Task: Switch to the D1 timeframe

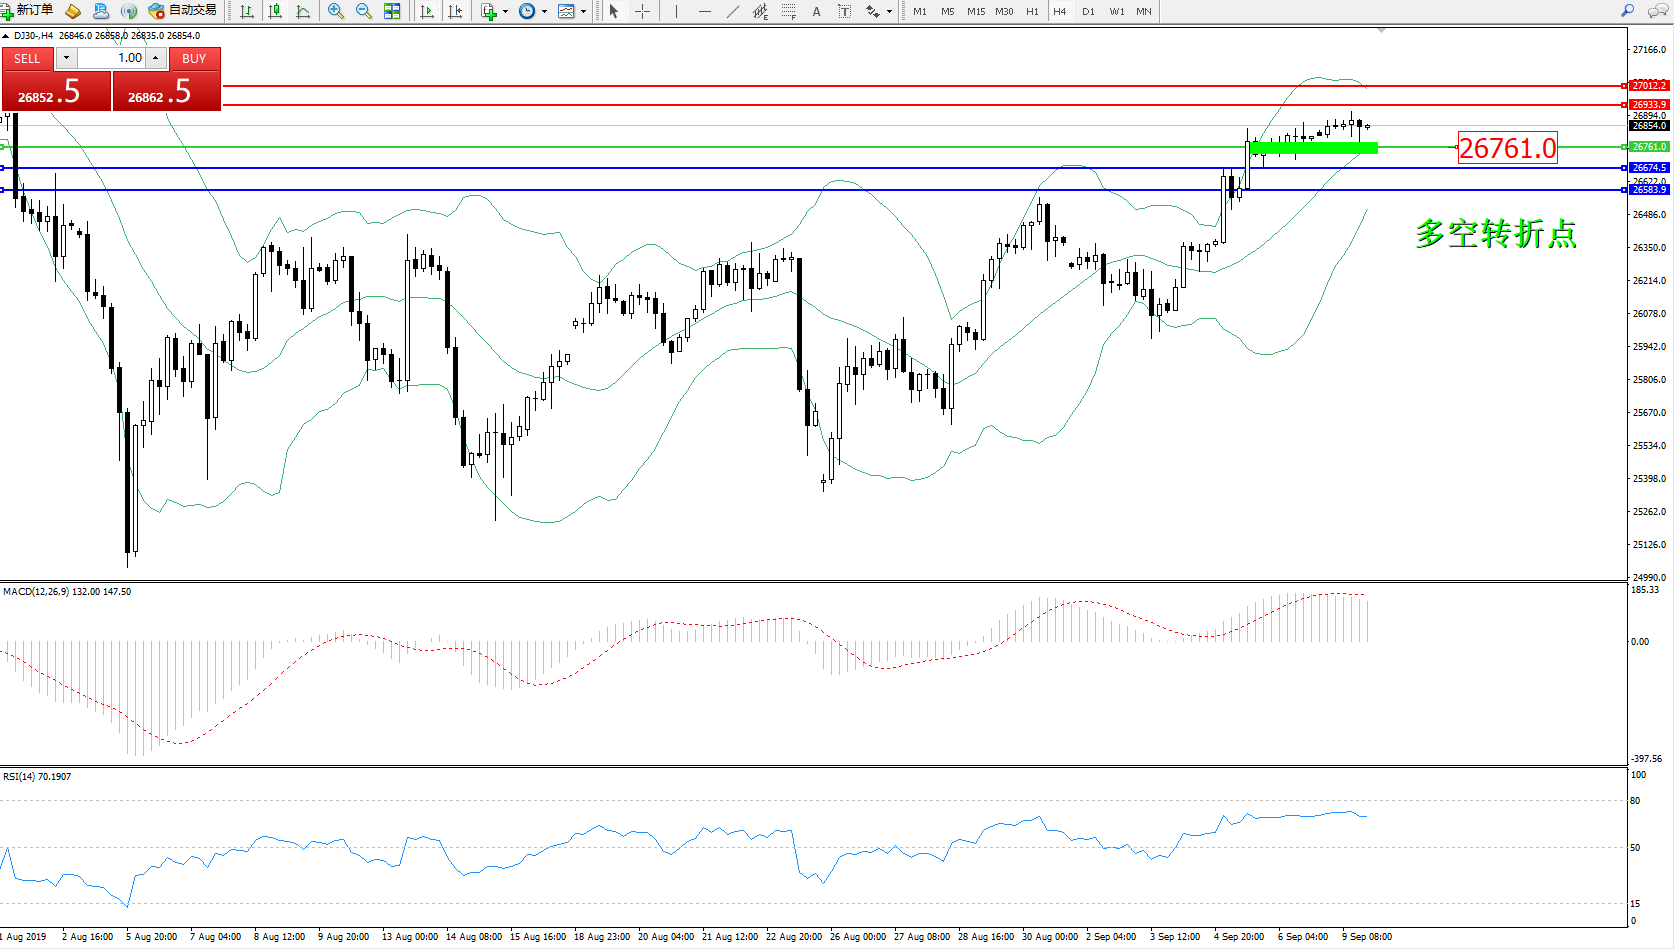Action: [x=1088, y=12]
